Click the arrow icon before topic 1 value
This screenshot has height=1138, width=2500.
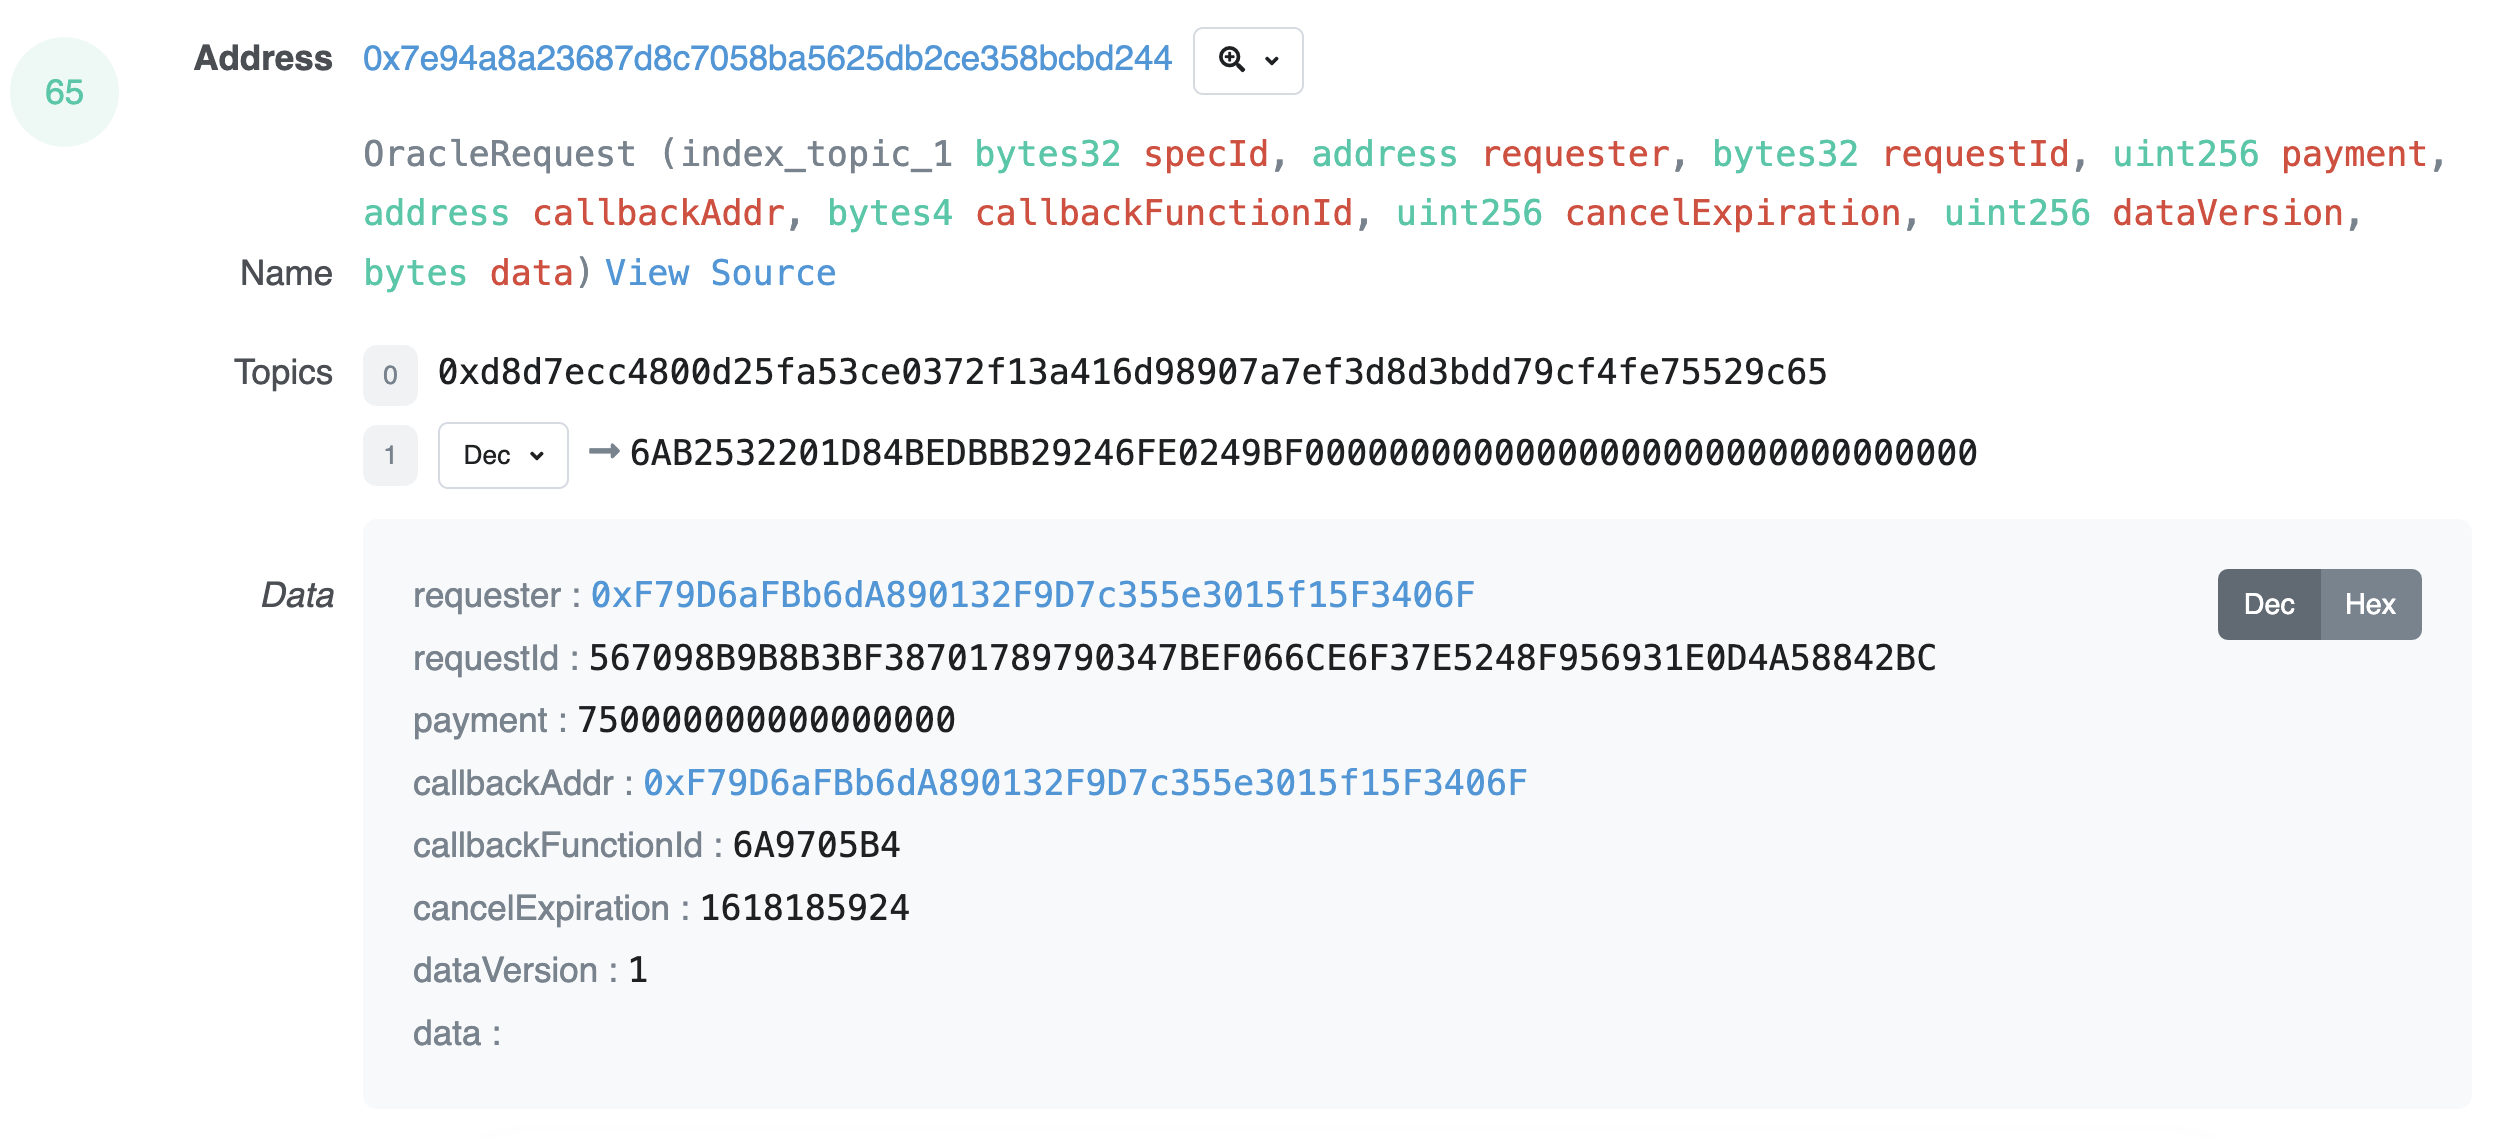pyautogui.click(x=603, y=452)
